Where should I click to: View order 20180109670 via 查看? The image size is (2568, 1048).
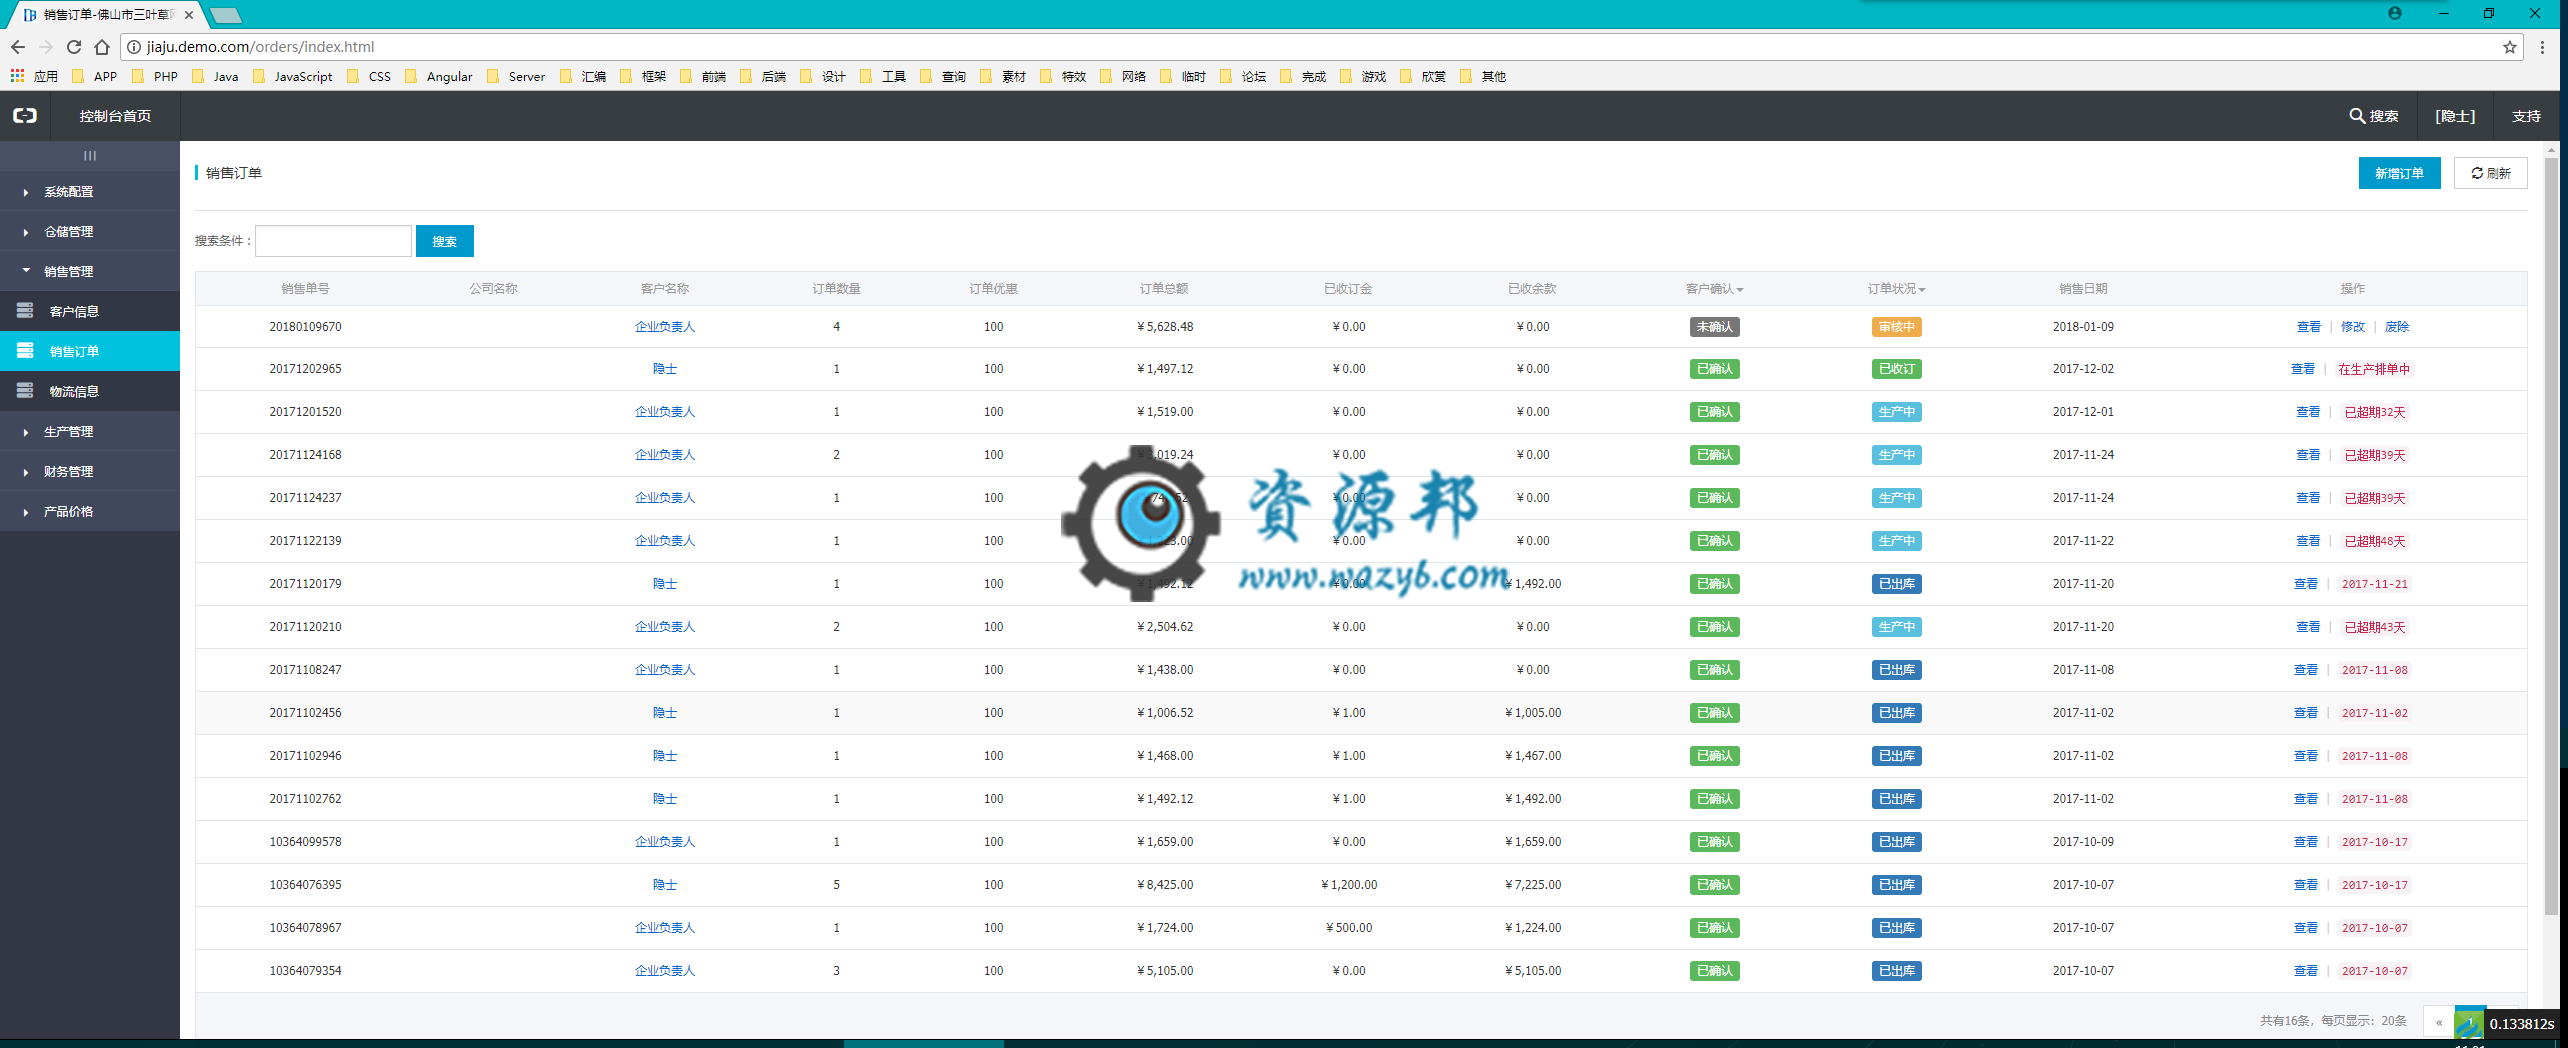coord(2308,327)
